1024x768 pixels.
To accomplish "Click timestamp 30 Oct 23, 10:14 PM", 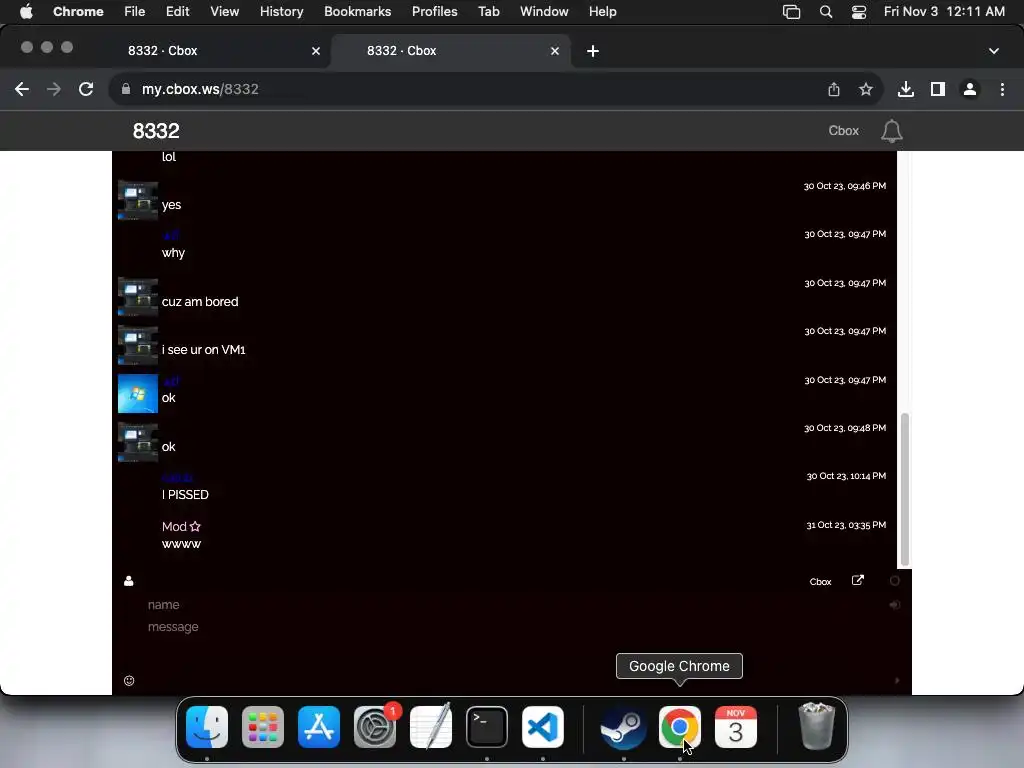I will (x=846, y=476).
